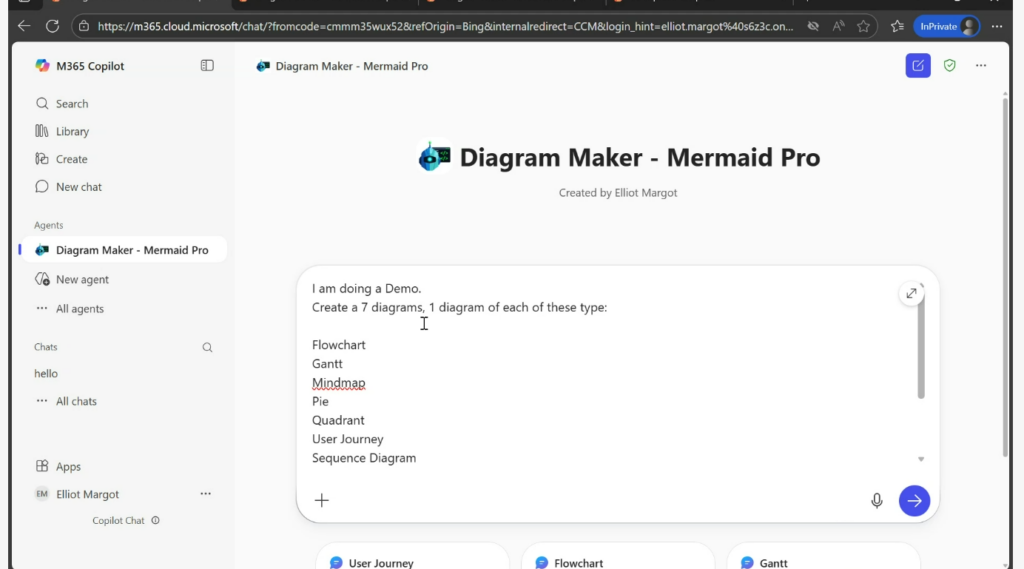Screen dimensions: 1024x569
Task: Activate microphone voice input
Action: click(x=876, y=500)
